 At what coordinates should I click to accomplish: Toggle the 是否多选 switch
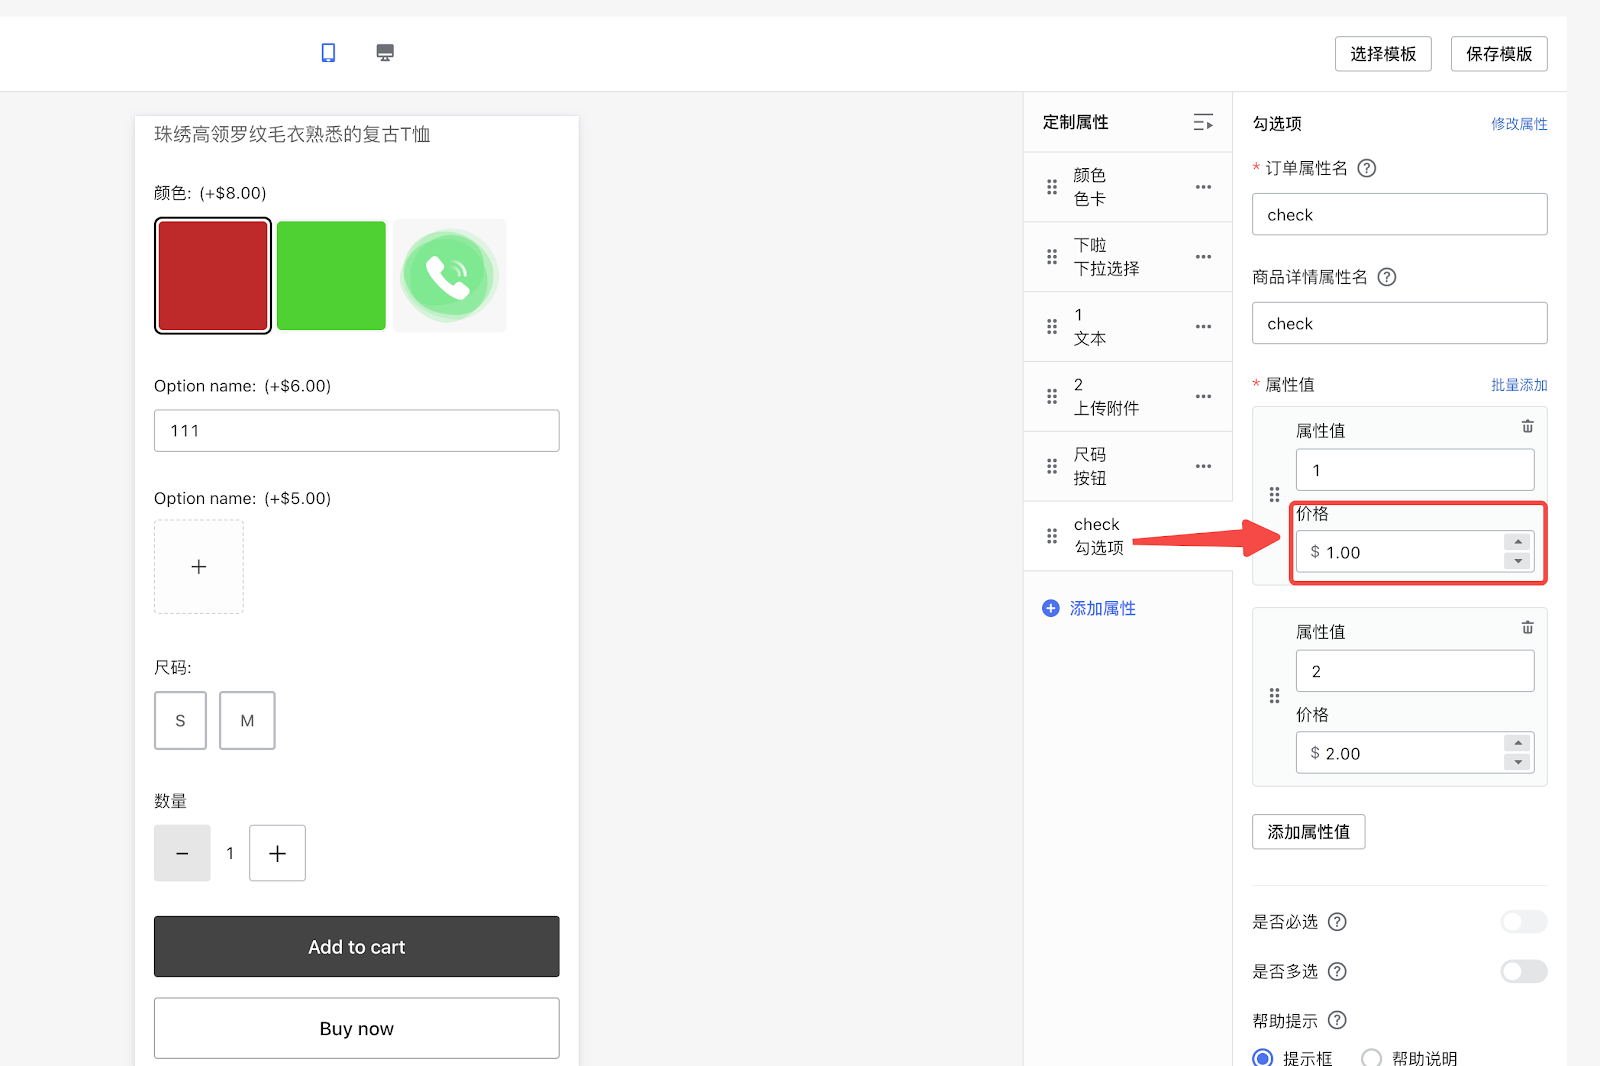click(1524, 972)
